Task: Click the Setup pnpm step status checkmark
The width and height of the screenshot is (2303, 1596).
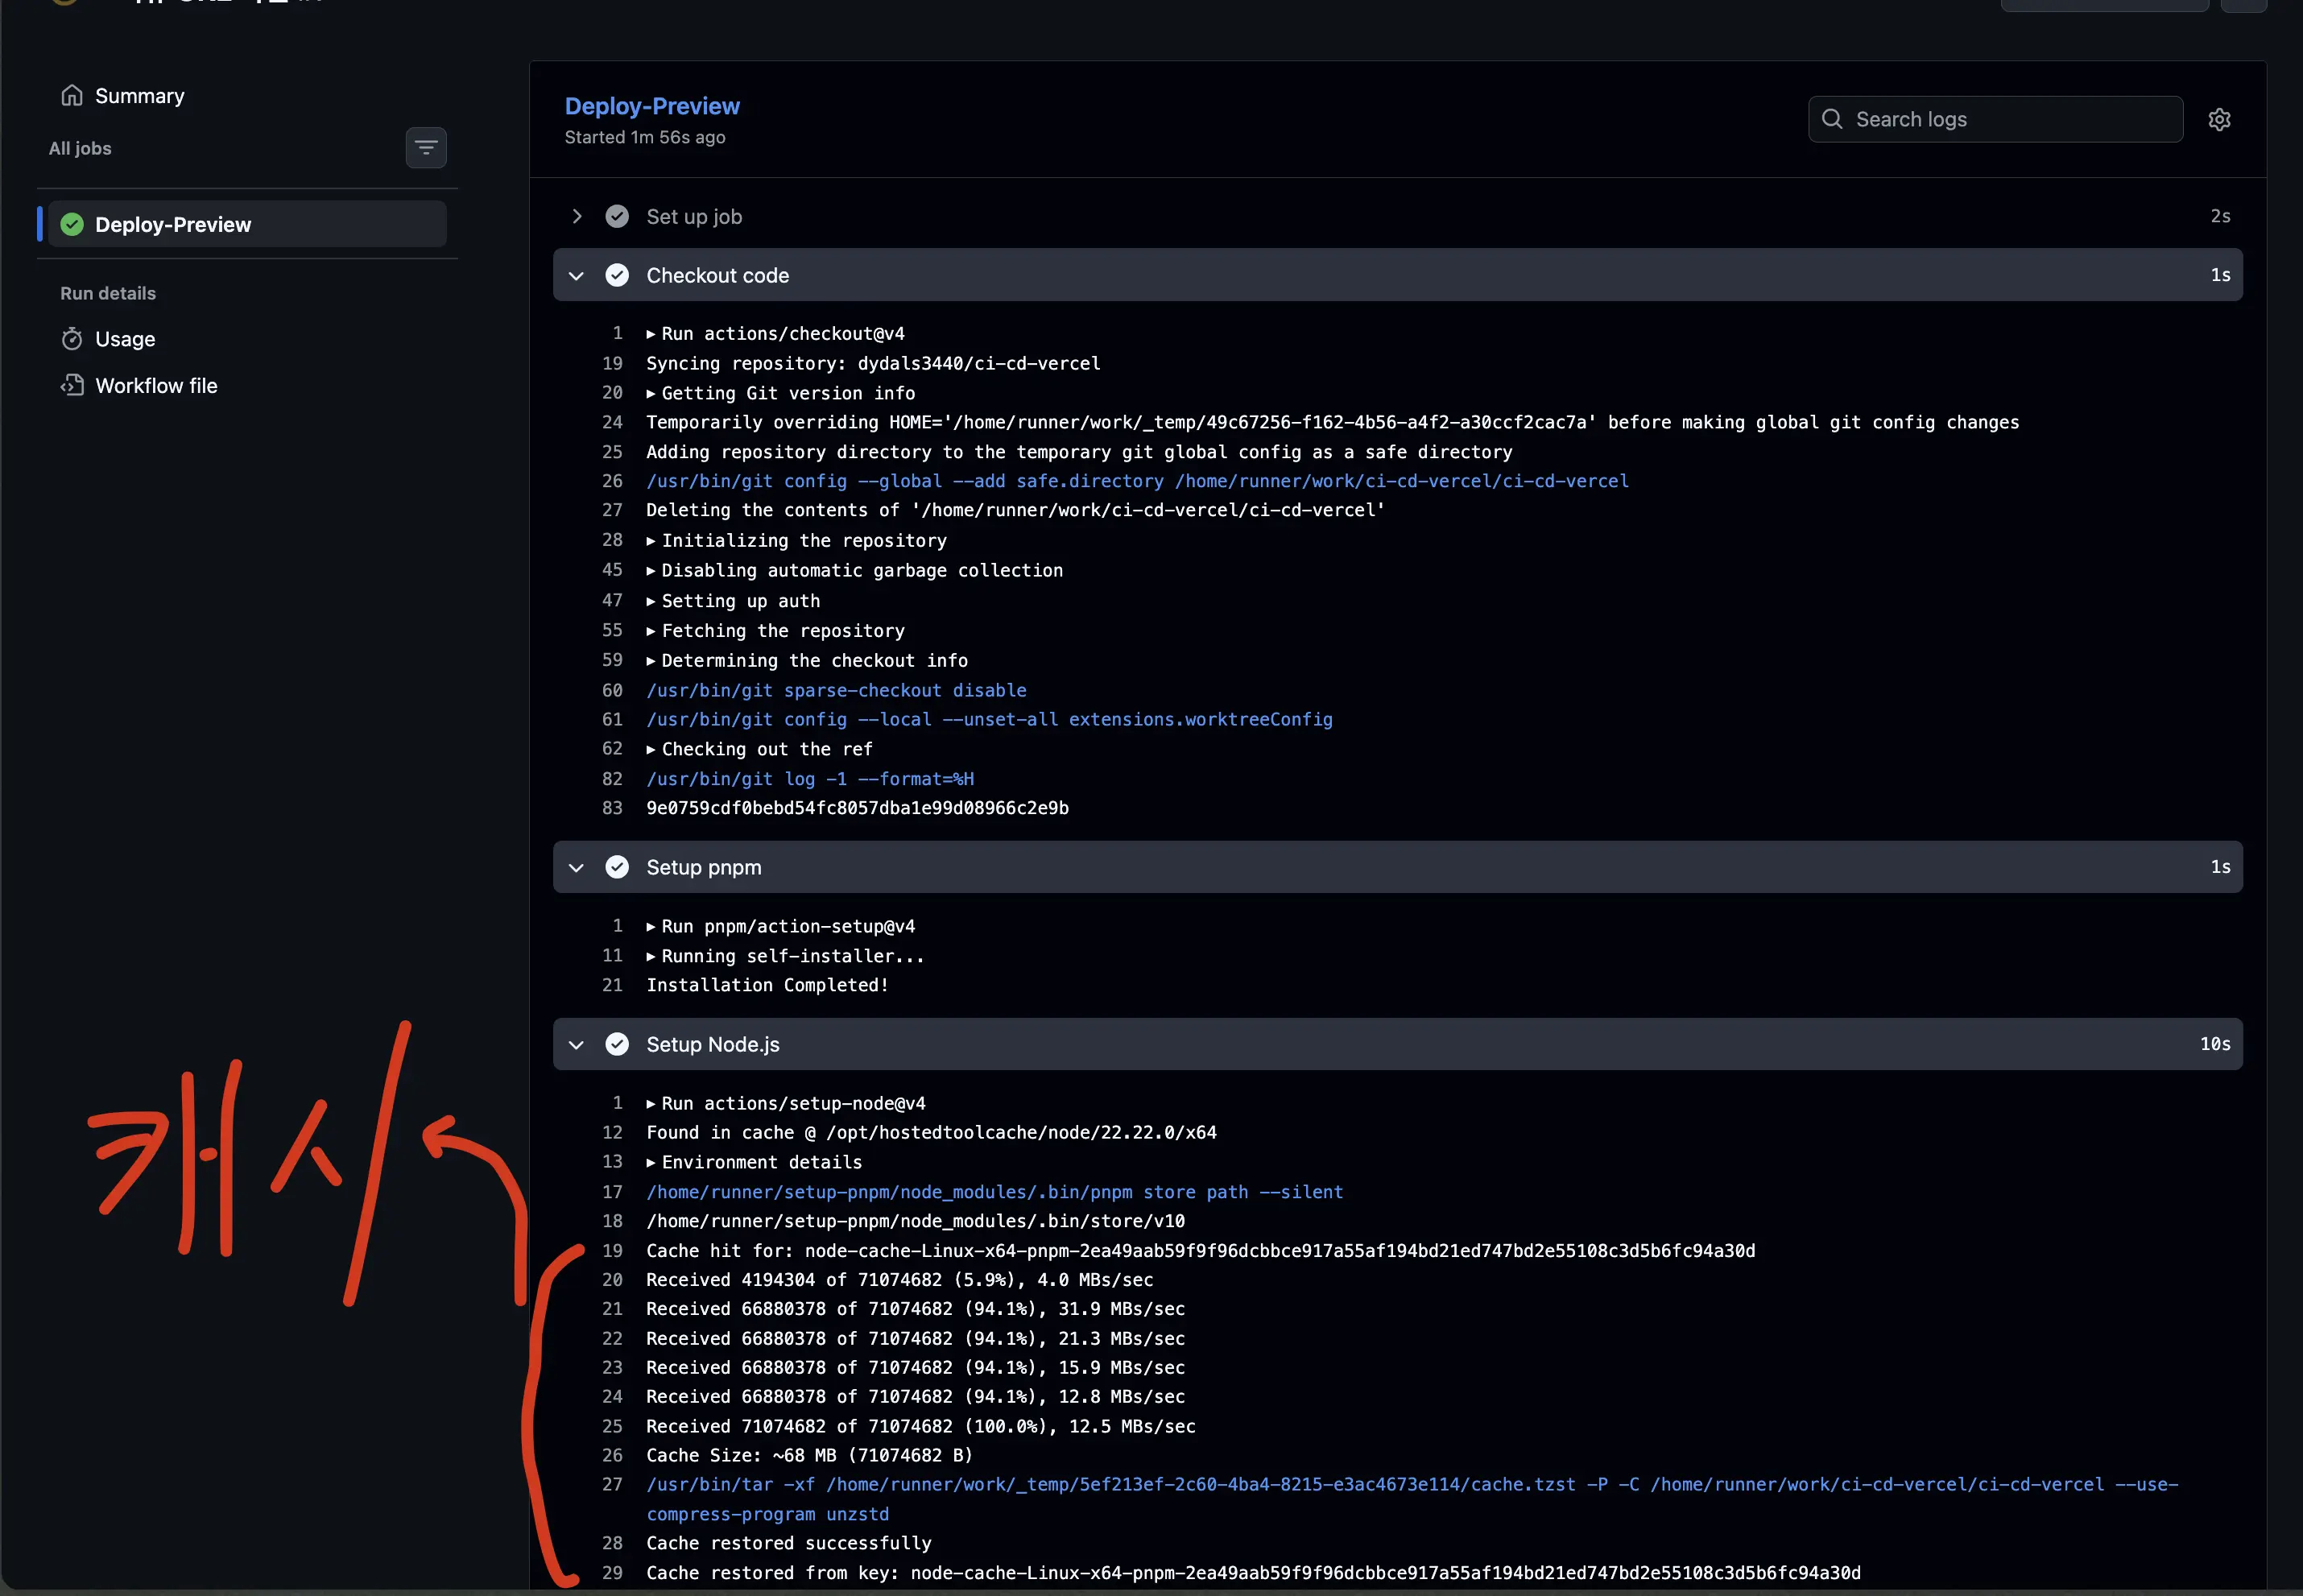Action: click(x=617, y=867)
